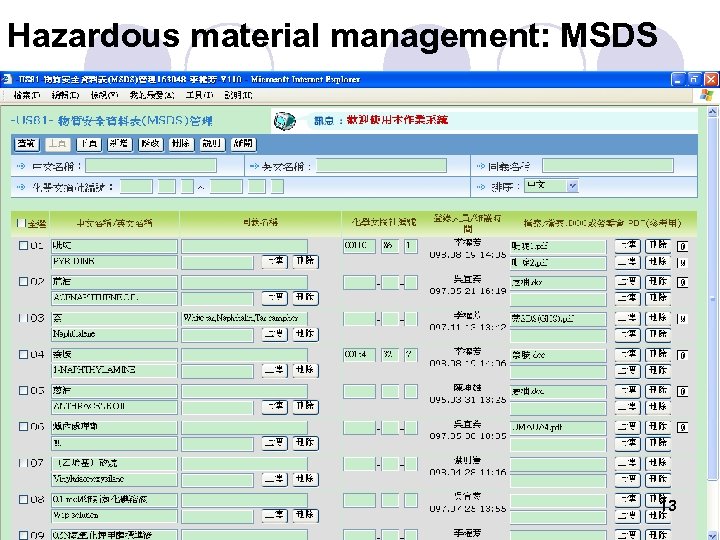Click the 095.03.31 timestamp in row 05
Screen dimensions: 720x540
coord(468,400)
